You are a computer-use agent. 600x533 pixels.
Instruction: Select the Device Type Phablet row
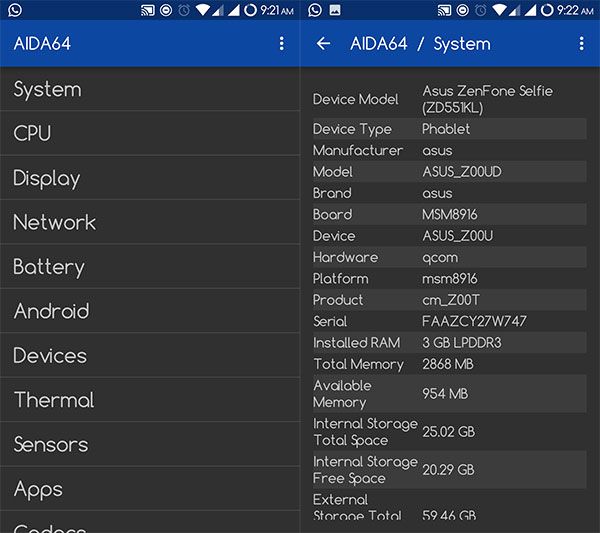[x=450, y=129]
